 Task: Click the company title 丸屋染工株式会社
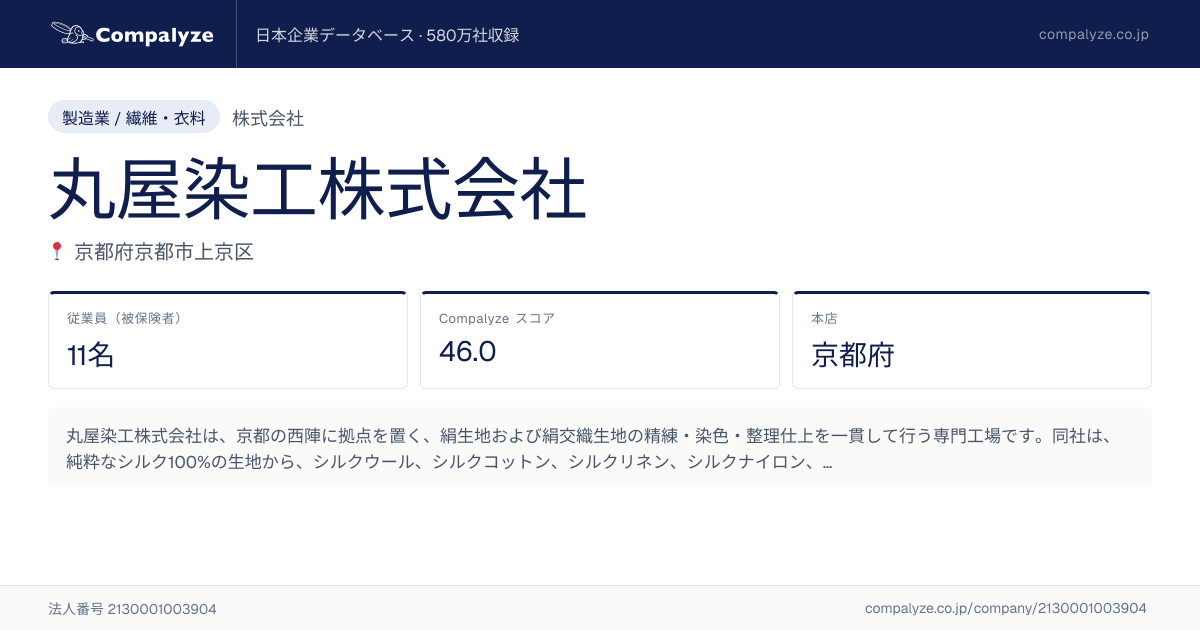[x=318, y=190]
